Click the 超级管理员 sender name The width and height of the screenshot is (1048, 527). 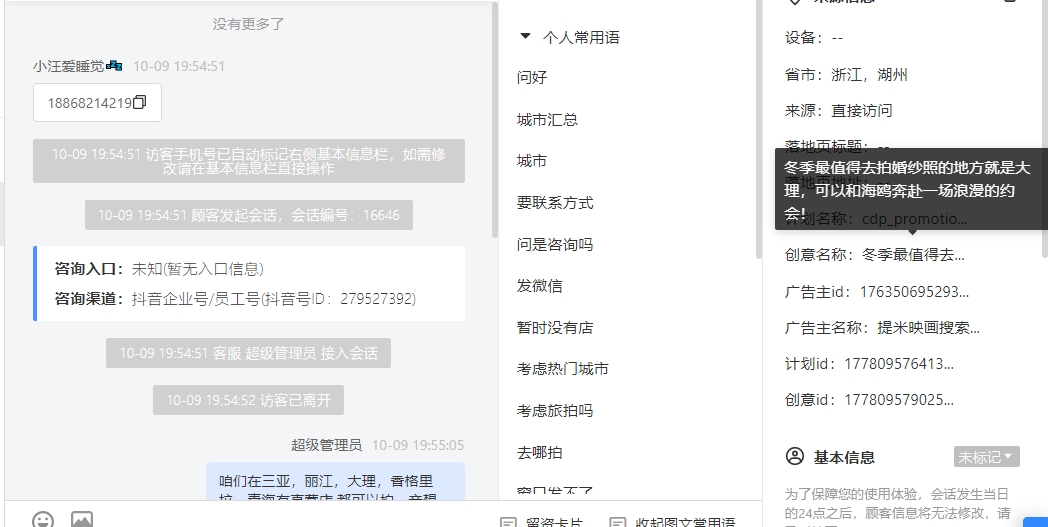tap(326, 445)
